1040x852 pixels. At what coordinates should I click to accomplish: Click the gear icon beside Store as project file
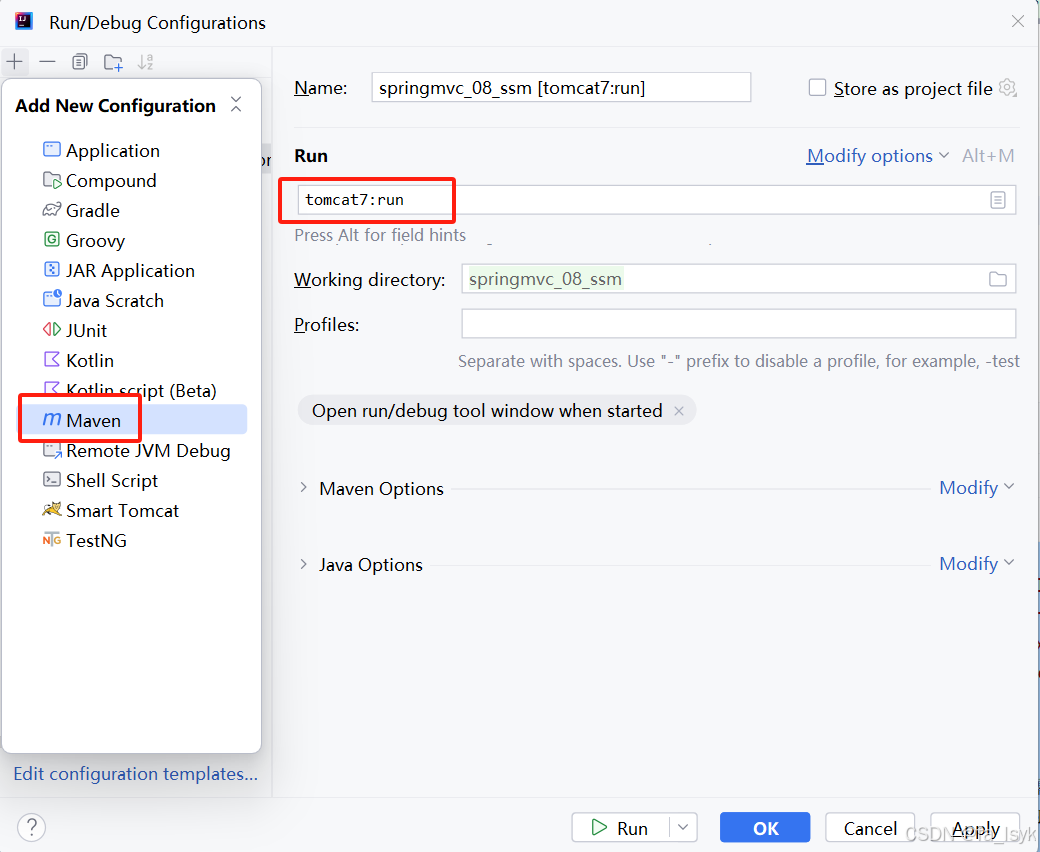(1008, 88)
